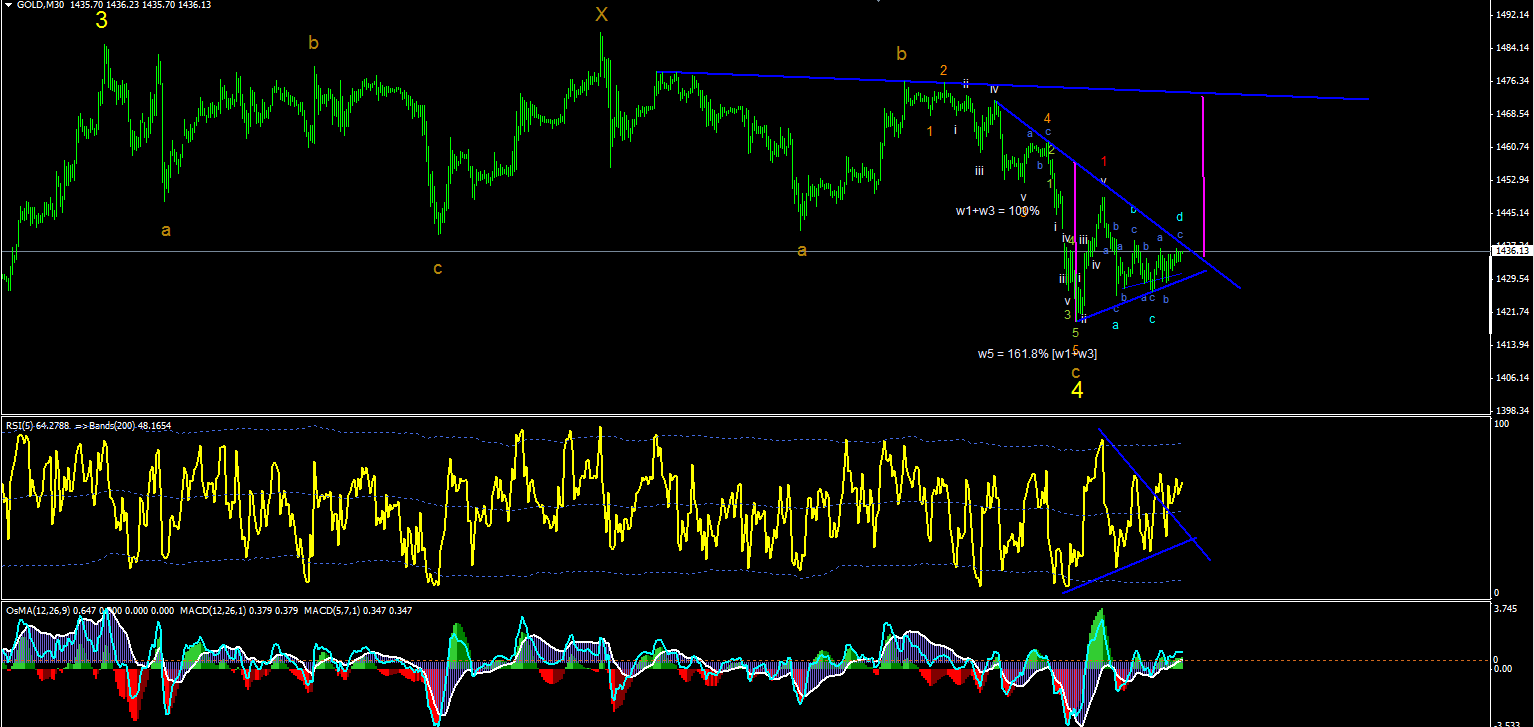Select the large yellow wave 3 label
1534x727 pixels.
102,19
